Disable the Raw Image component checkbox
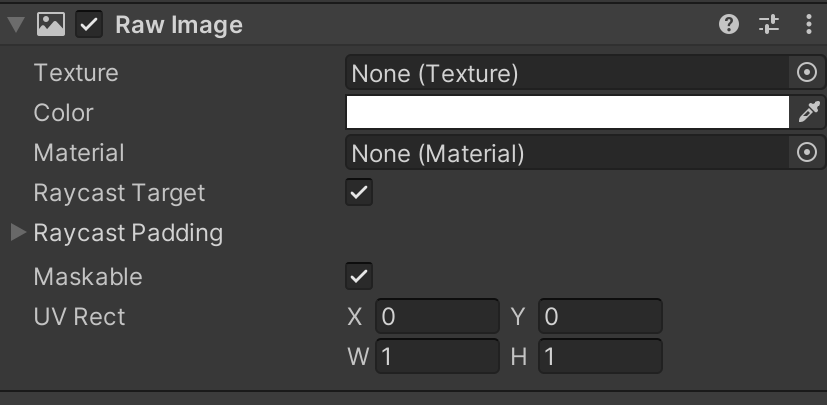This screenshot has width=827, height=405. coord(90,25)
